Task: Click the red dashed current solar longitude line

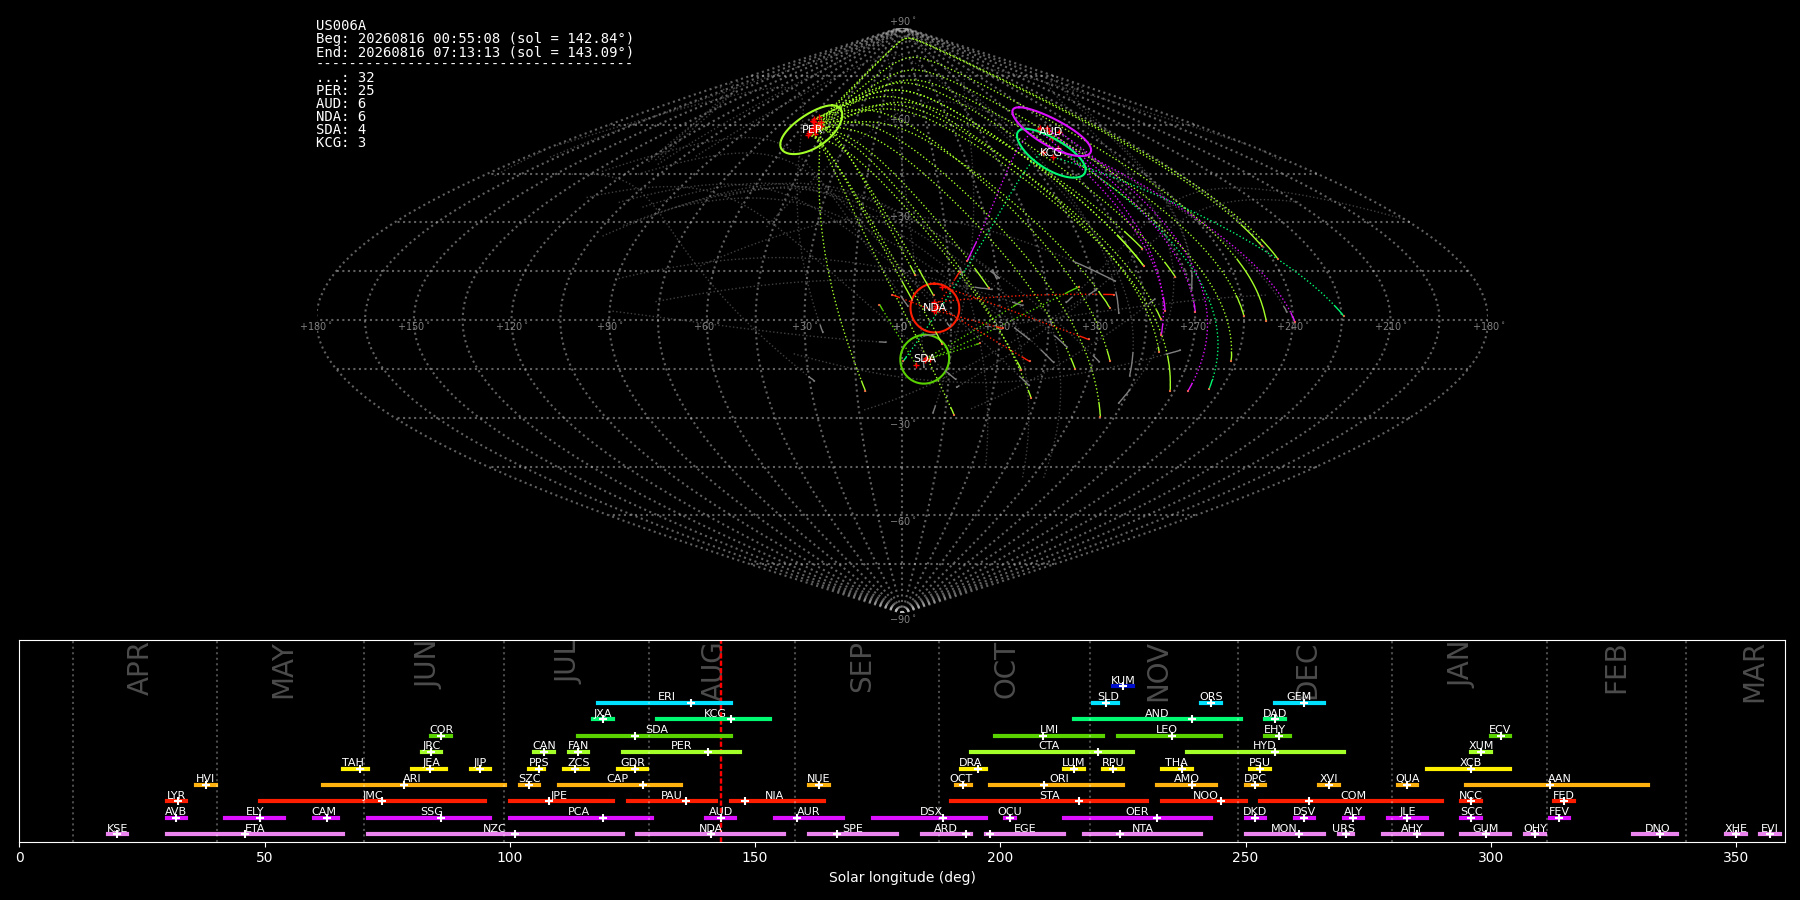Action: [721, 741]
